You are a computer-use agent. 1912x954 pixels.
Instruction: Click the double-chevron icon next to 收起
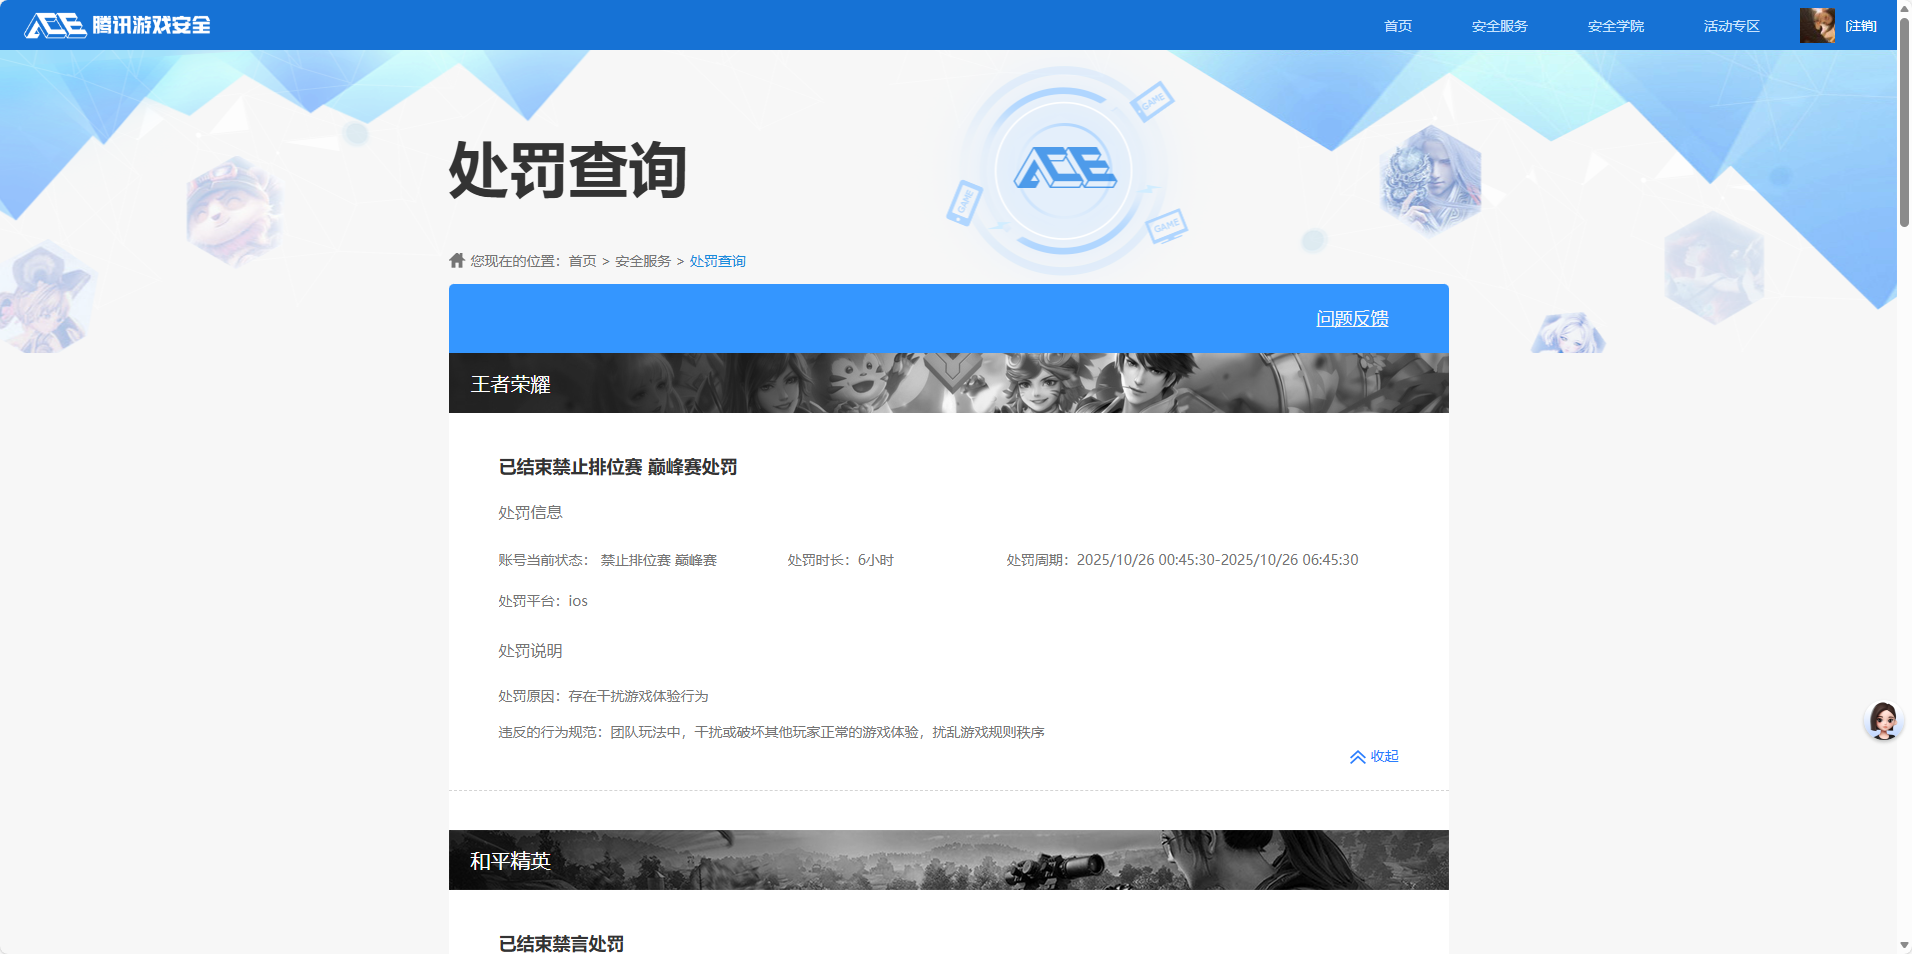click(x=1358, y=757)
